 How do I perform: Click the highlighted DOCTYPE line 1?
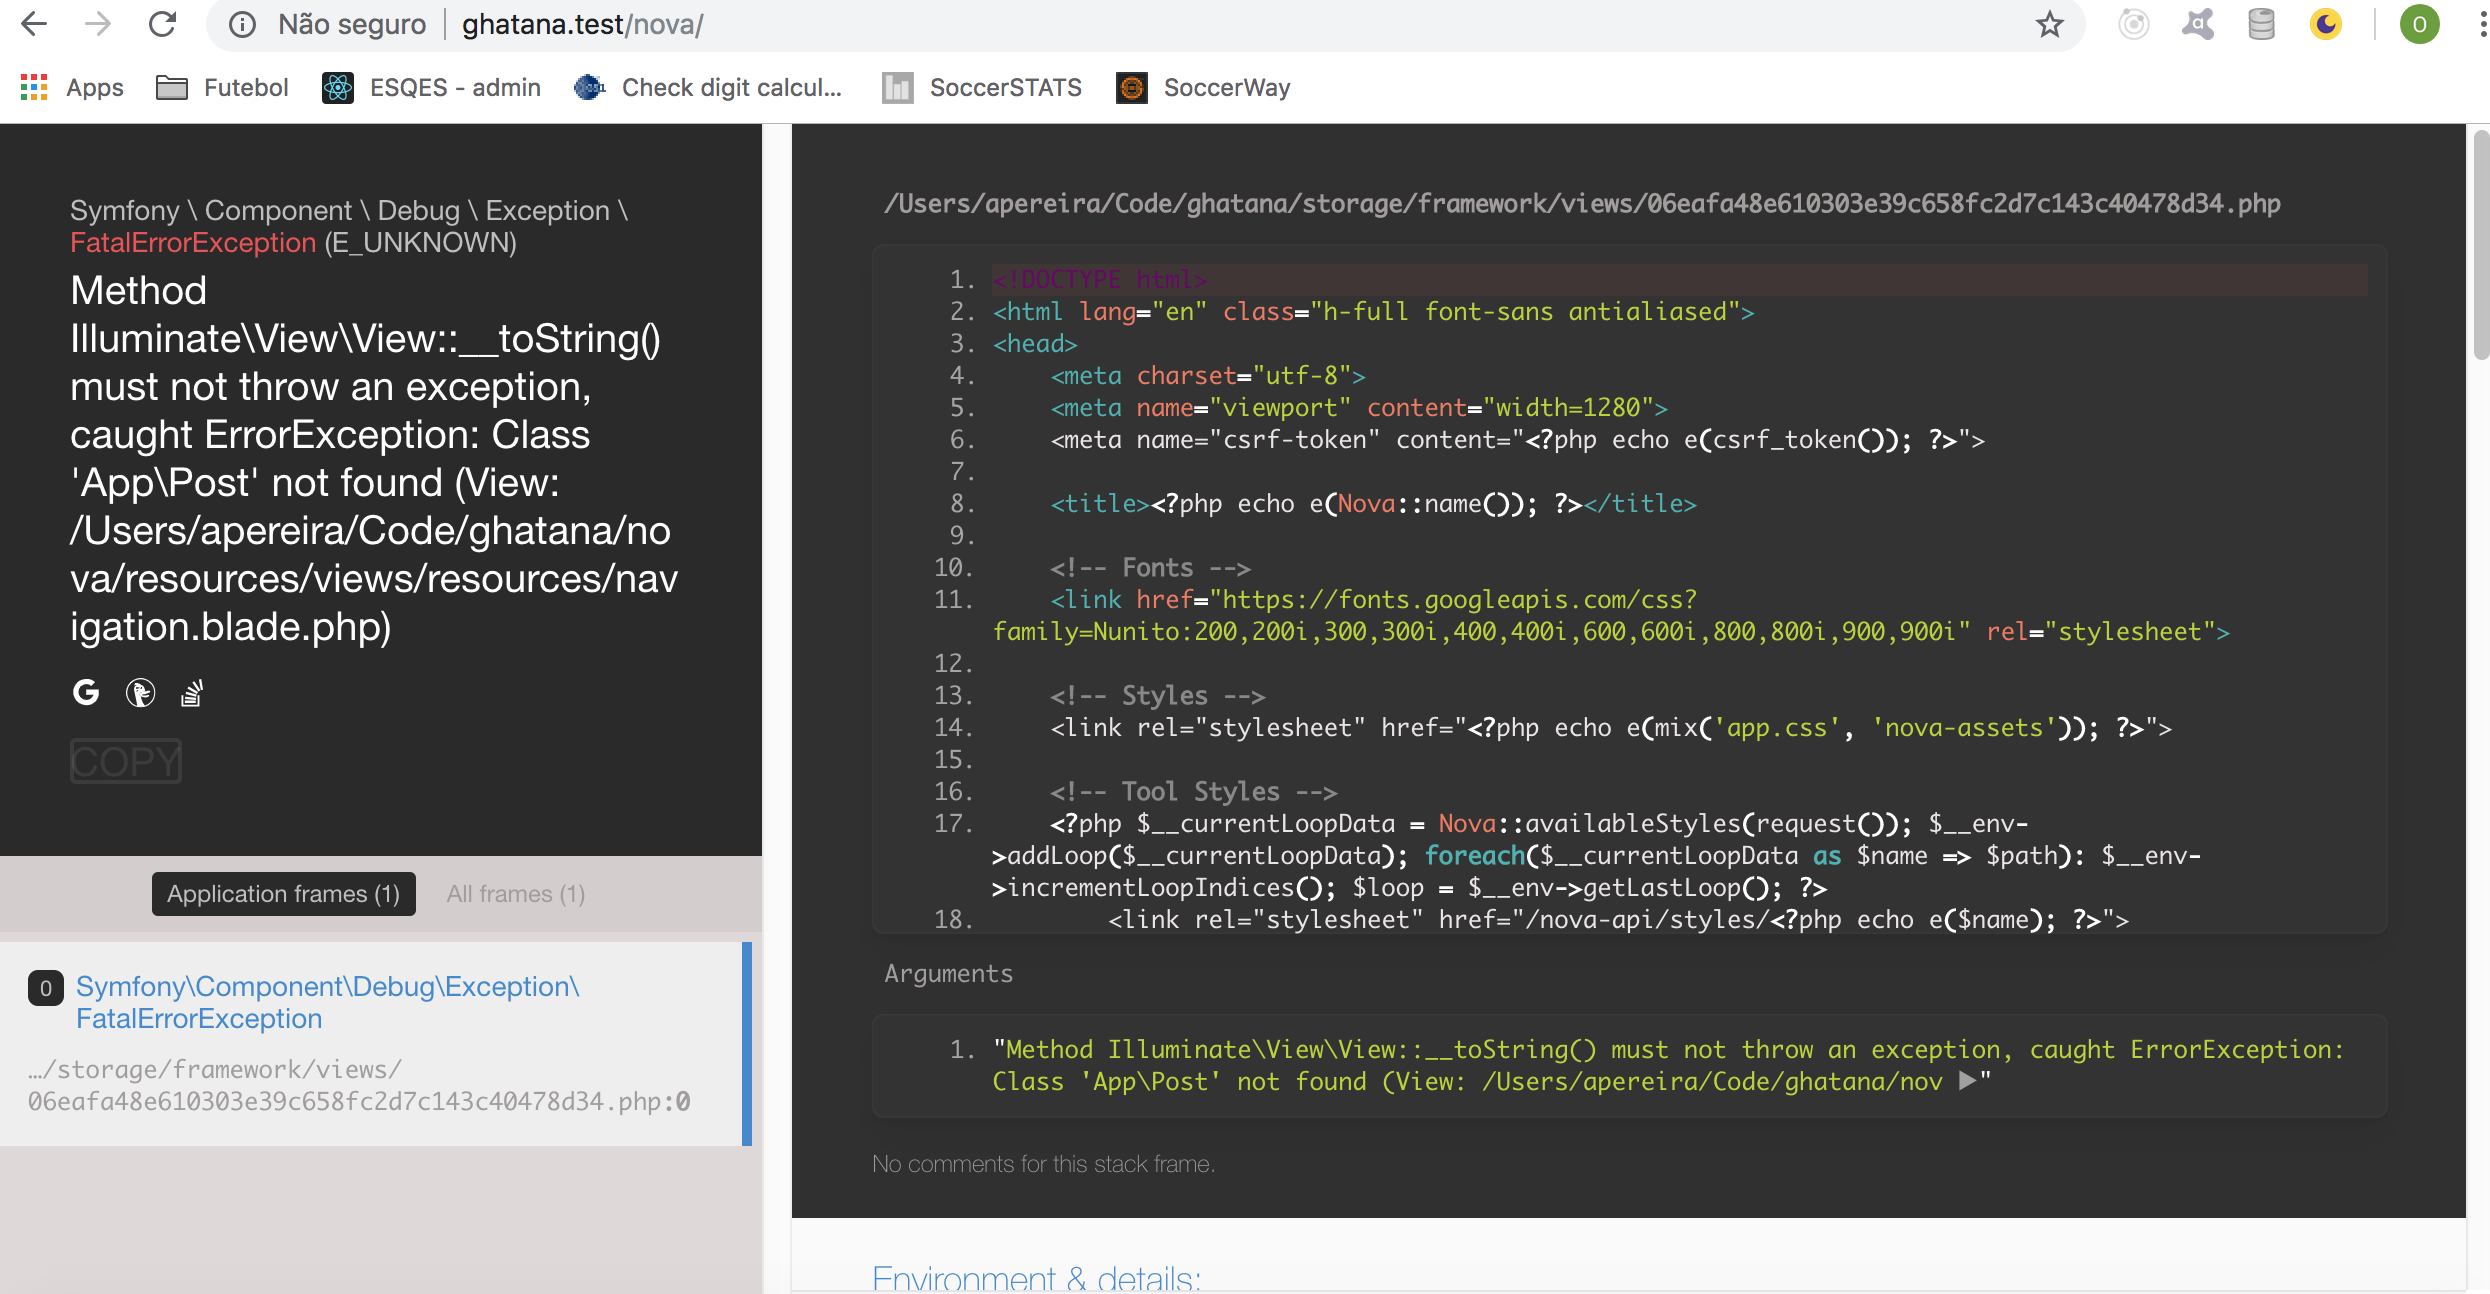[1680, 280]
